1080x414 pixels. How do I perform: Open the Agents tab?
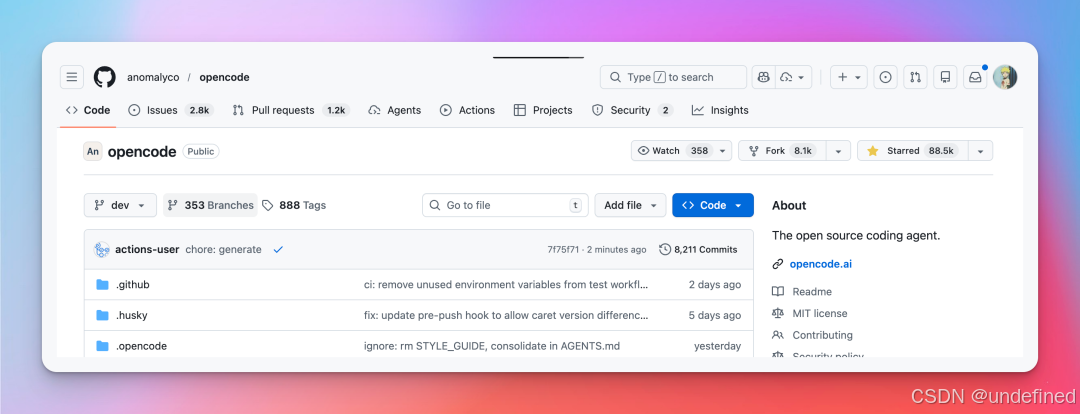point(395,110)
